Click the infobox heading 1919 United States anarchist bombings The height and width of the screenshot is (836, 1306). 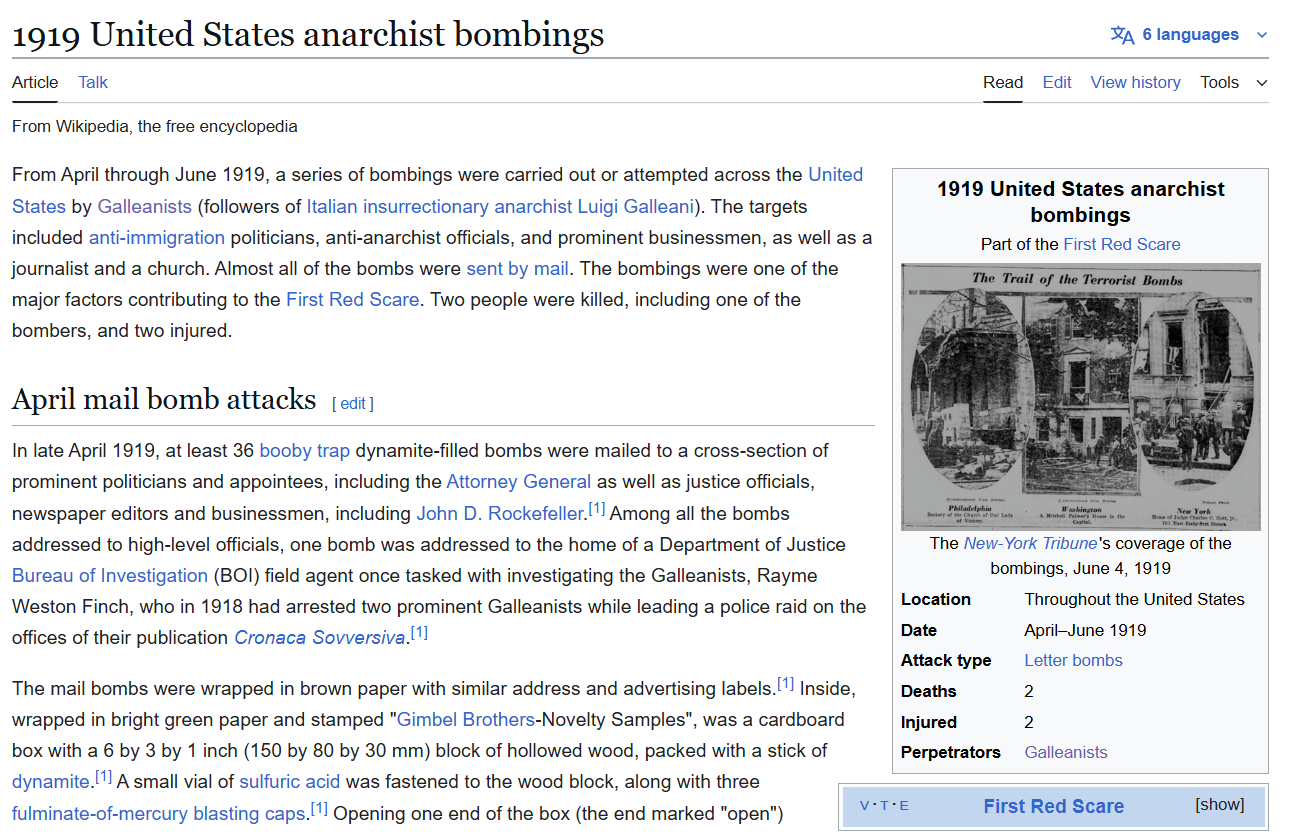1081,202
